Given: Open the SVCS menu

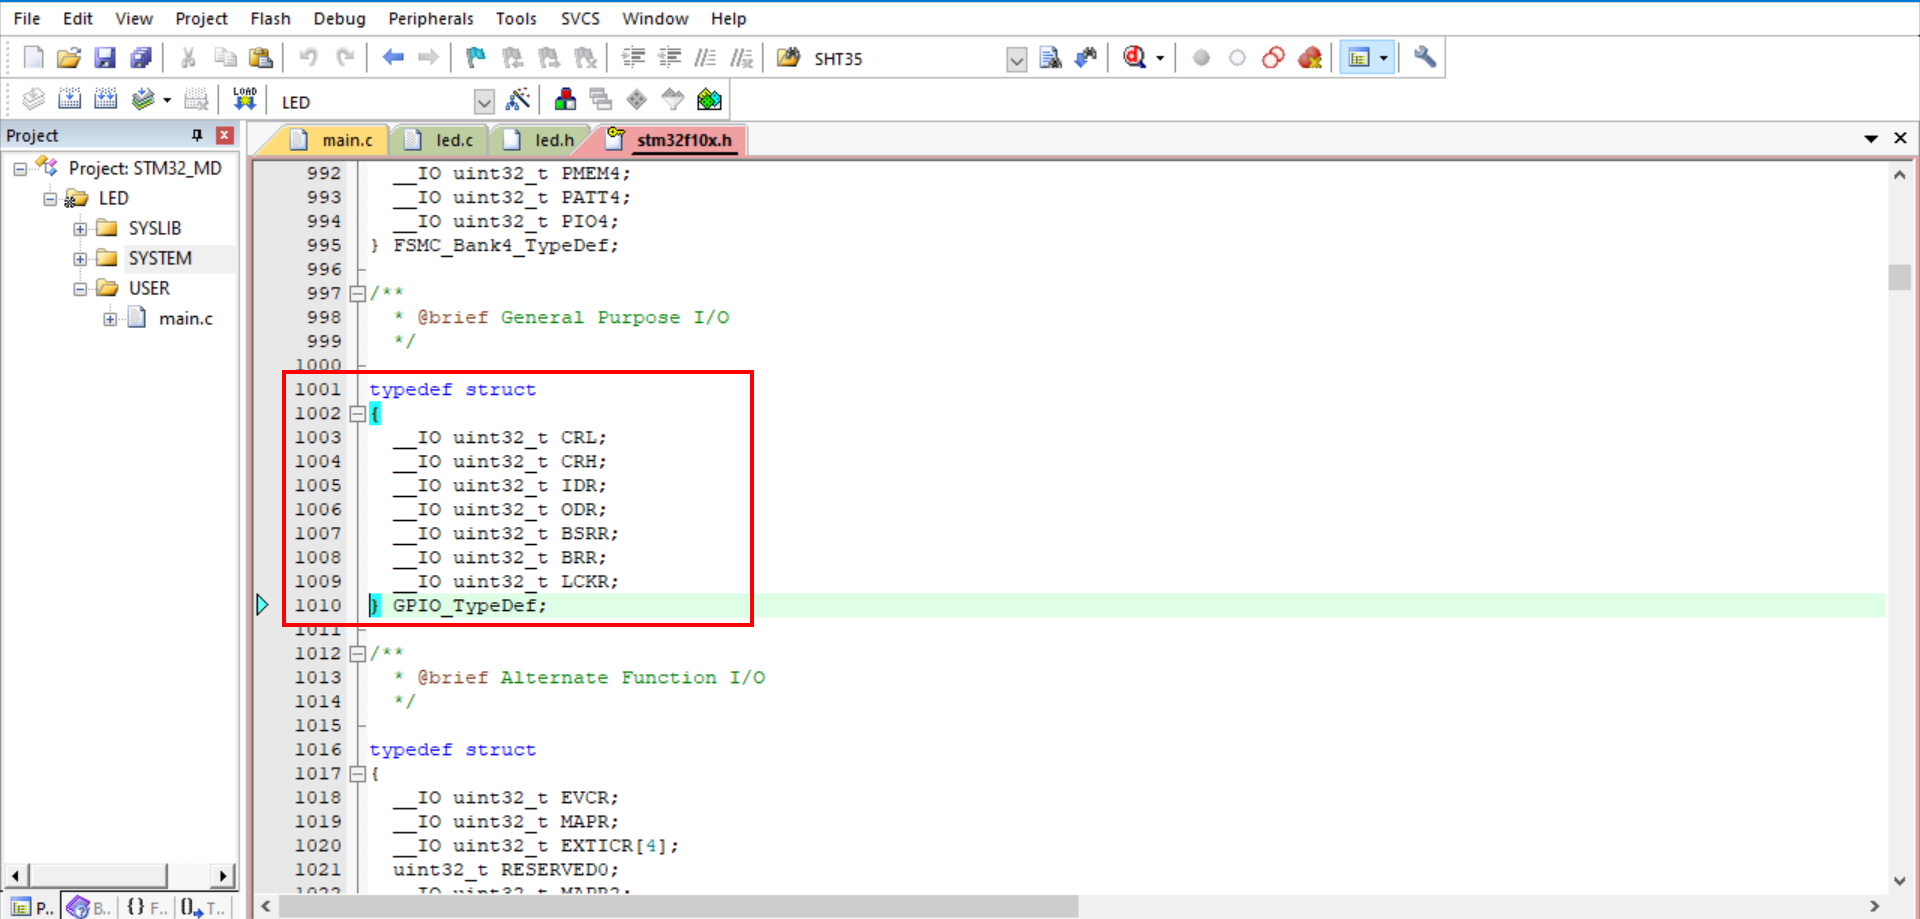Looking at the screenshot, I should pyautogui.click(x=580, y=18).
